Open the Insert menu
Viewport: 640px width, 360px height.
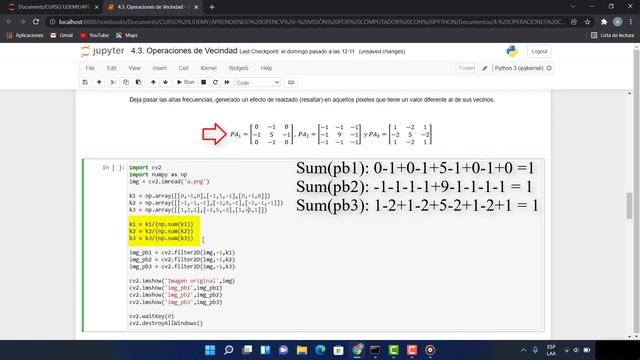pos(160,68)
